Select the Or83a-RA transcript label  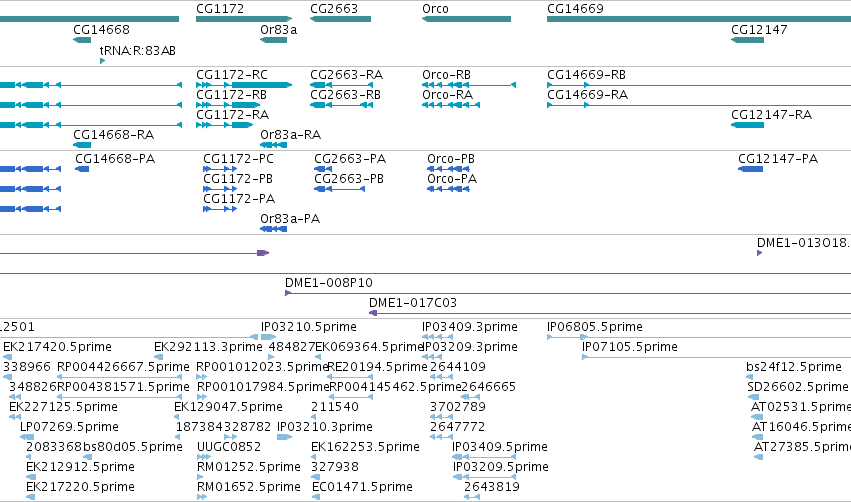pyautogui.click(x=290, y=135)
